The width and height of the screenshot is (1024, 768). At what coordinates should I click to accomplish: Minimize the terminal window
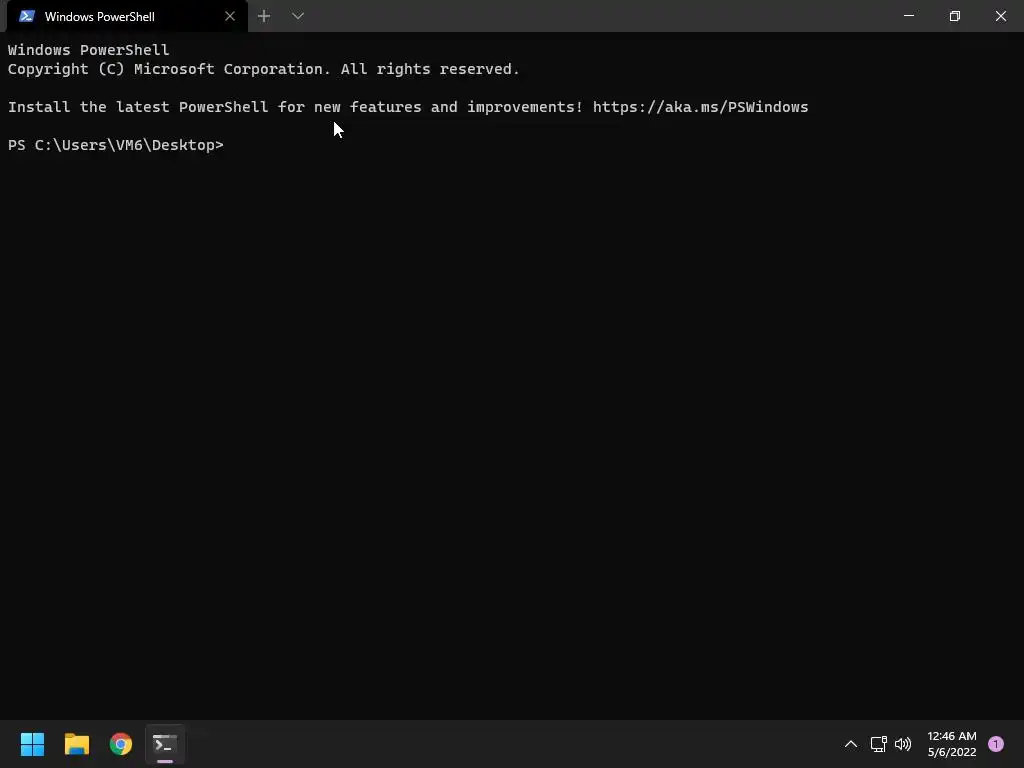(x=908, y=16)
